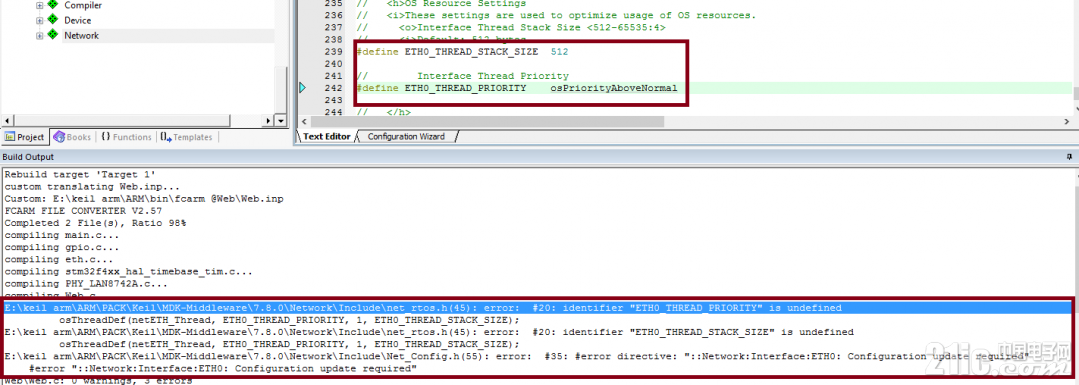This screenshot has width=1079, height=385.
Task: Click the osPriorityAboveNormal value
Action: click(x=614, y=88)
